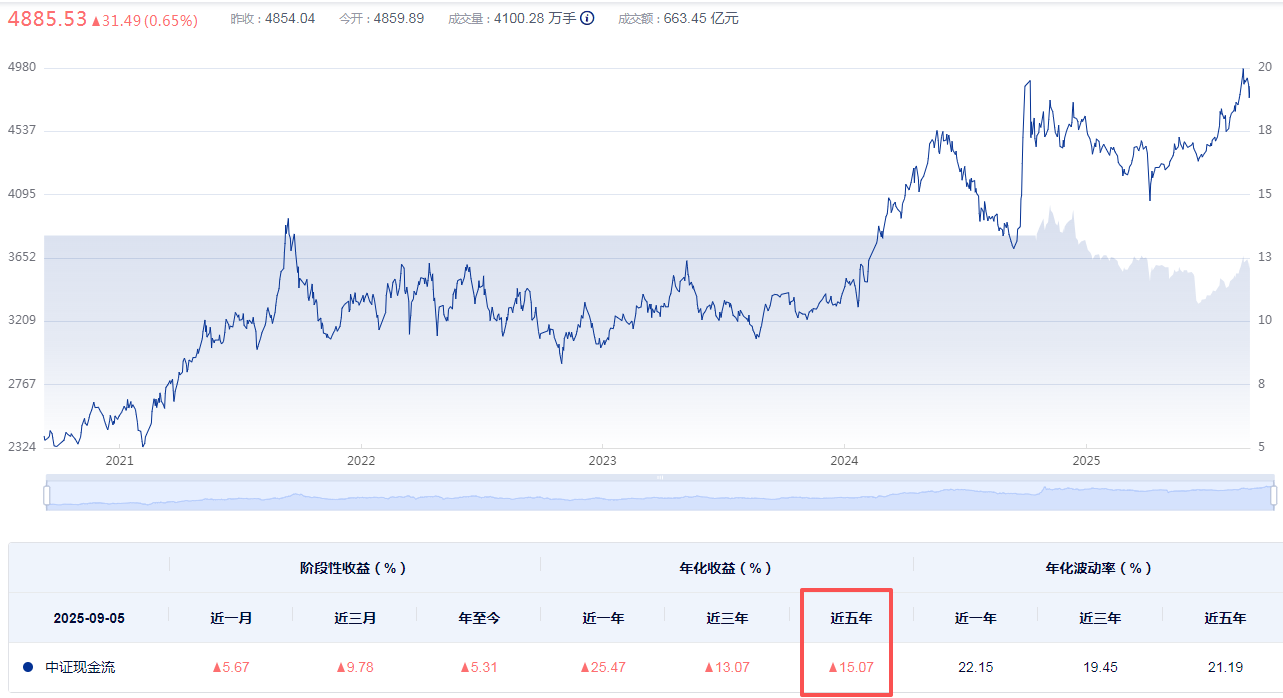
Task: Click the 2767 y-axis label
Action: (22, 383)
